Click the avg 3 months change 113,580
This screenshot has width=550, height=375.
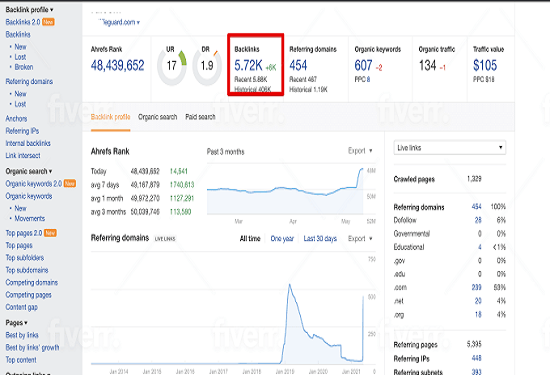click(180, 212)
